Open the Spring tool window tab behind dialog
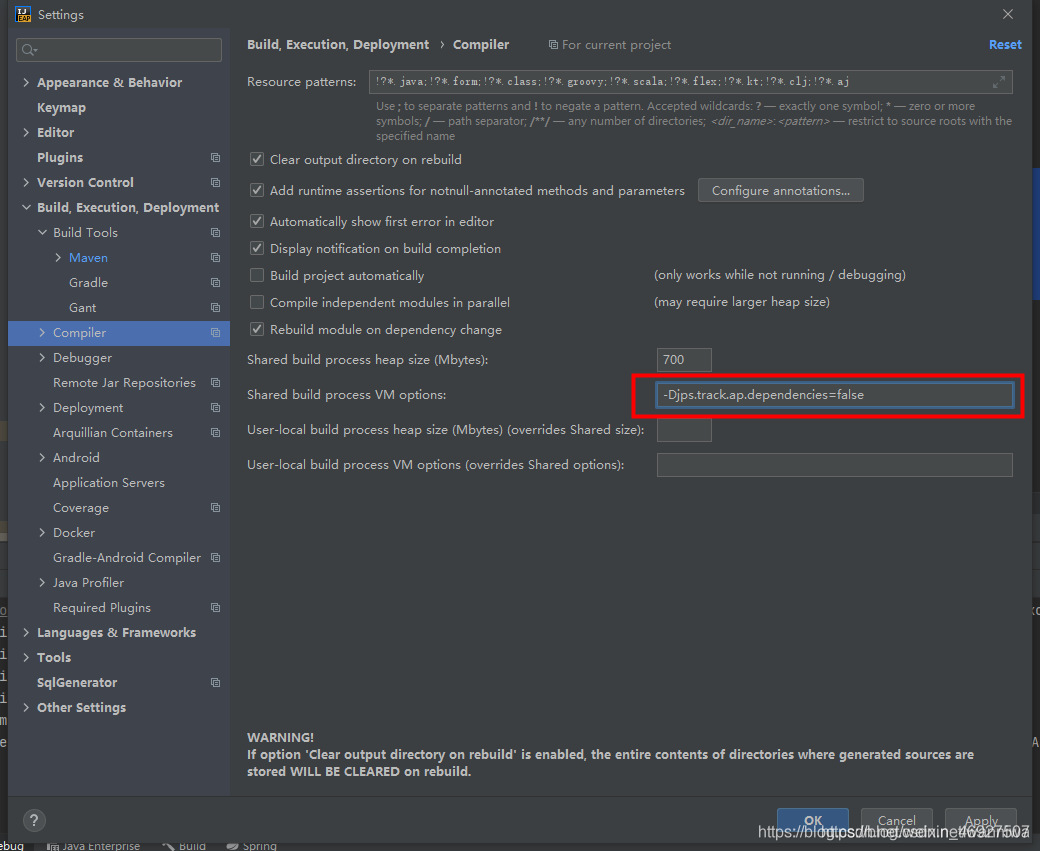The width and height of the screenshot is (1040, 851). click(x=251, y=846)
